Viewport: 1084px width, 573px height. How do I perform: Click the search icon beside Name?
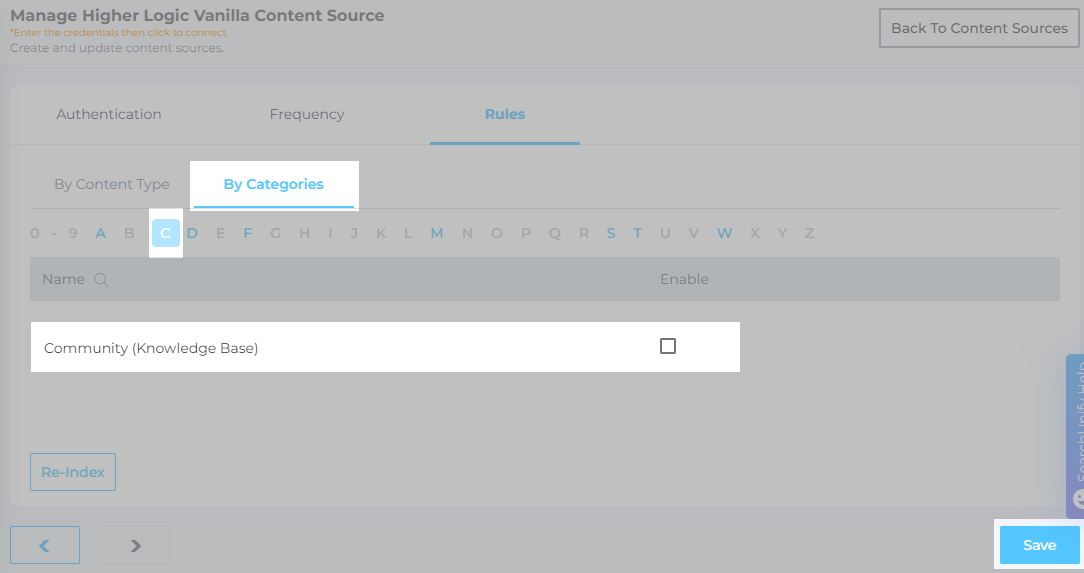101,280
